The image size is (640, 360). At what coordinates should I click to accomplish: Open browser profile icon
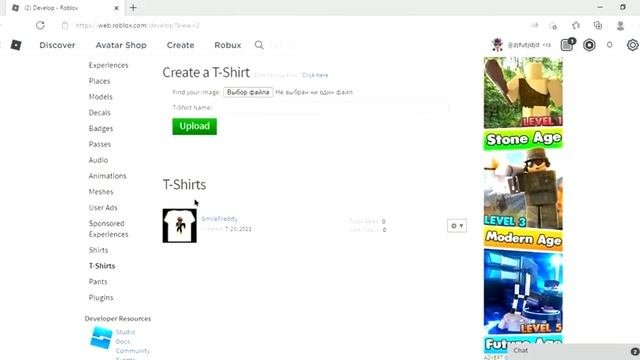point(620,25)
